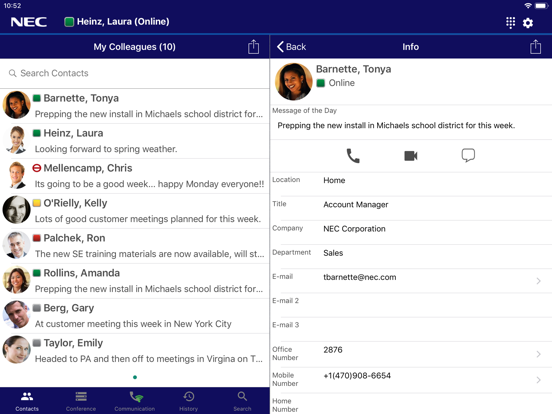Click the Search Contacts field
The image size is (552, 414).
tap(134, 73)
